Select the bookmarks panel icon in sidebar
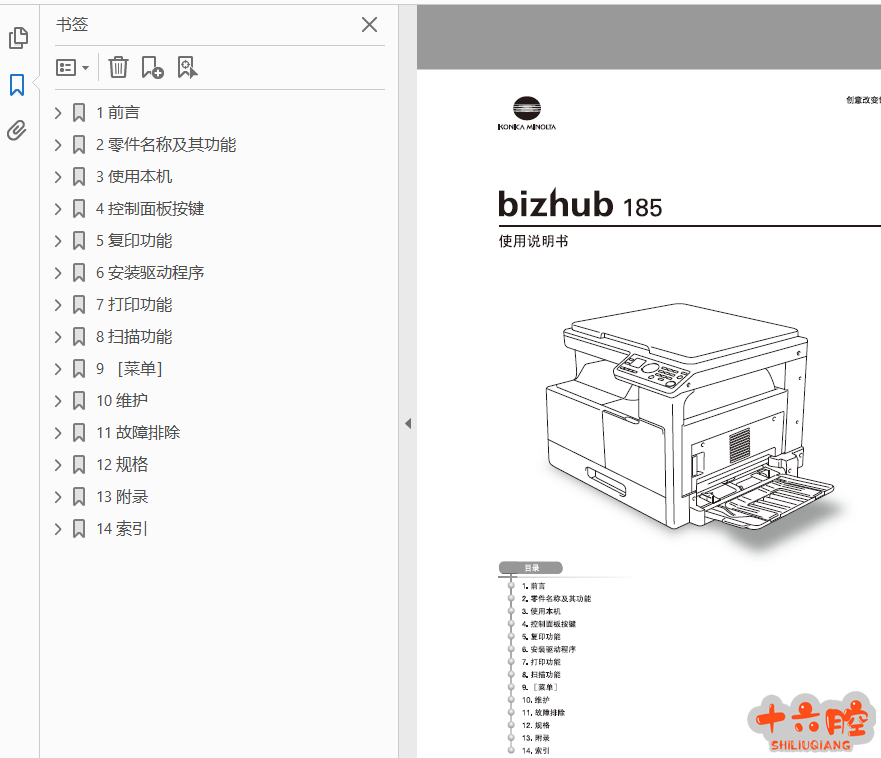This screenshot has width=881, height=758. pos(17,85)
